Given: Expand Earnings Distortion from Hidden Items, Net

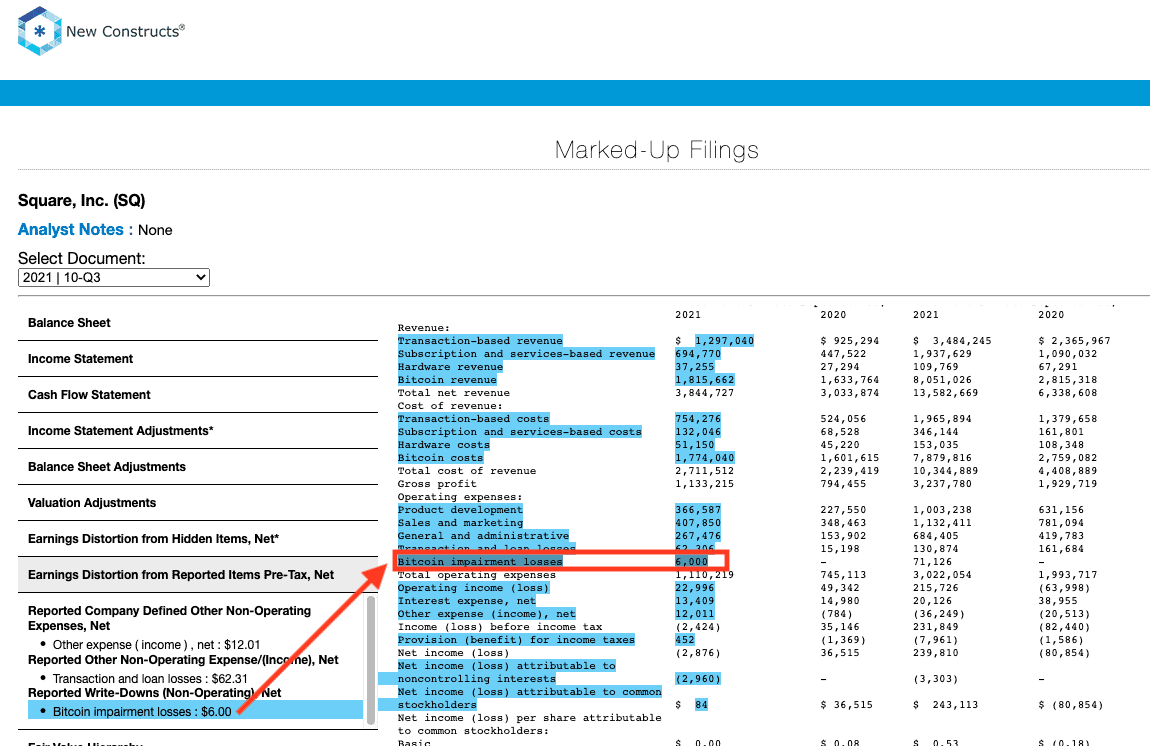Looking at the screenshot, I should point(198,538).
